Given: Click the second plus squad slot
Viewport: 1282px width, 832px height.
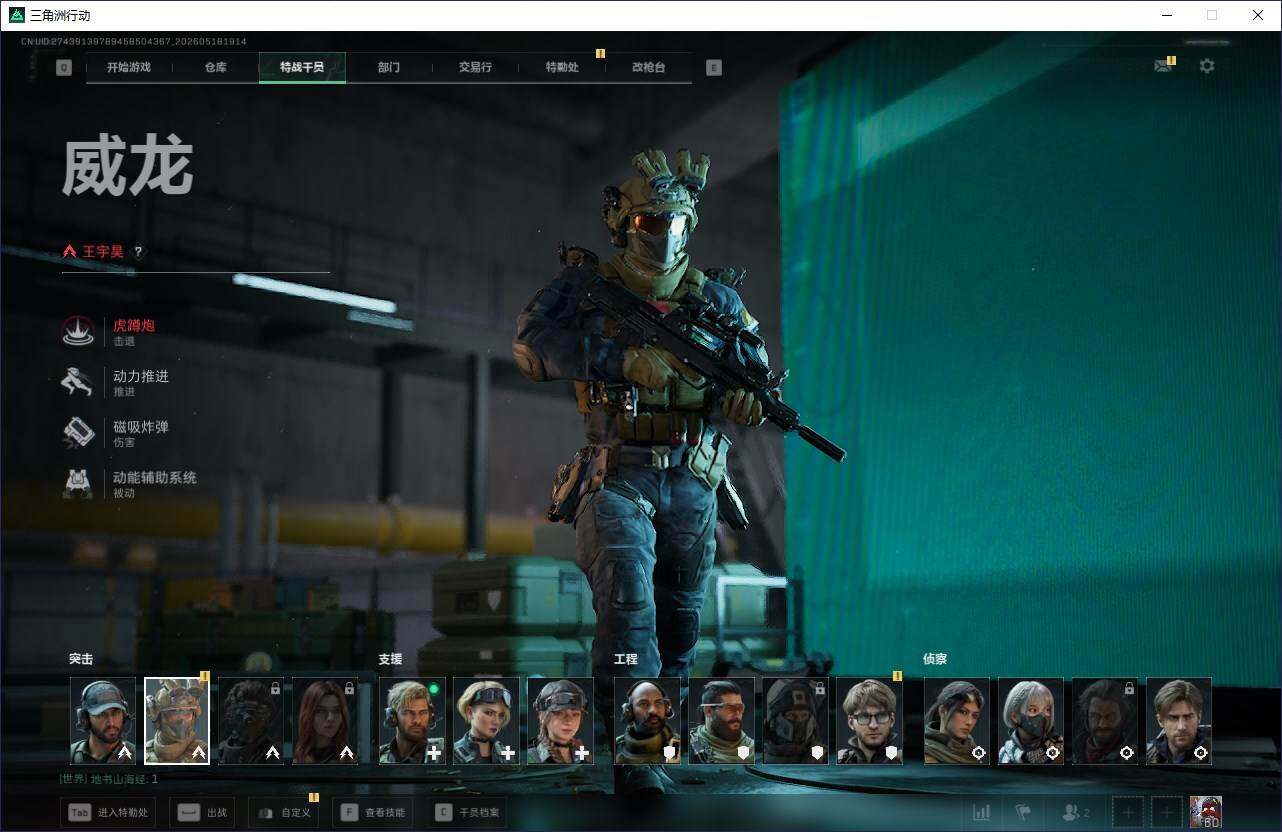Looking at the screenshot, I should [1166, 813].
